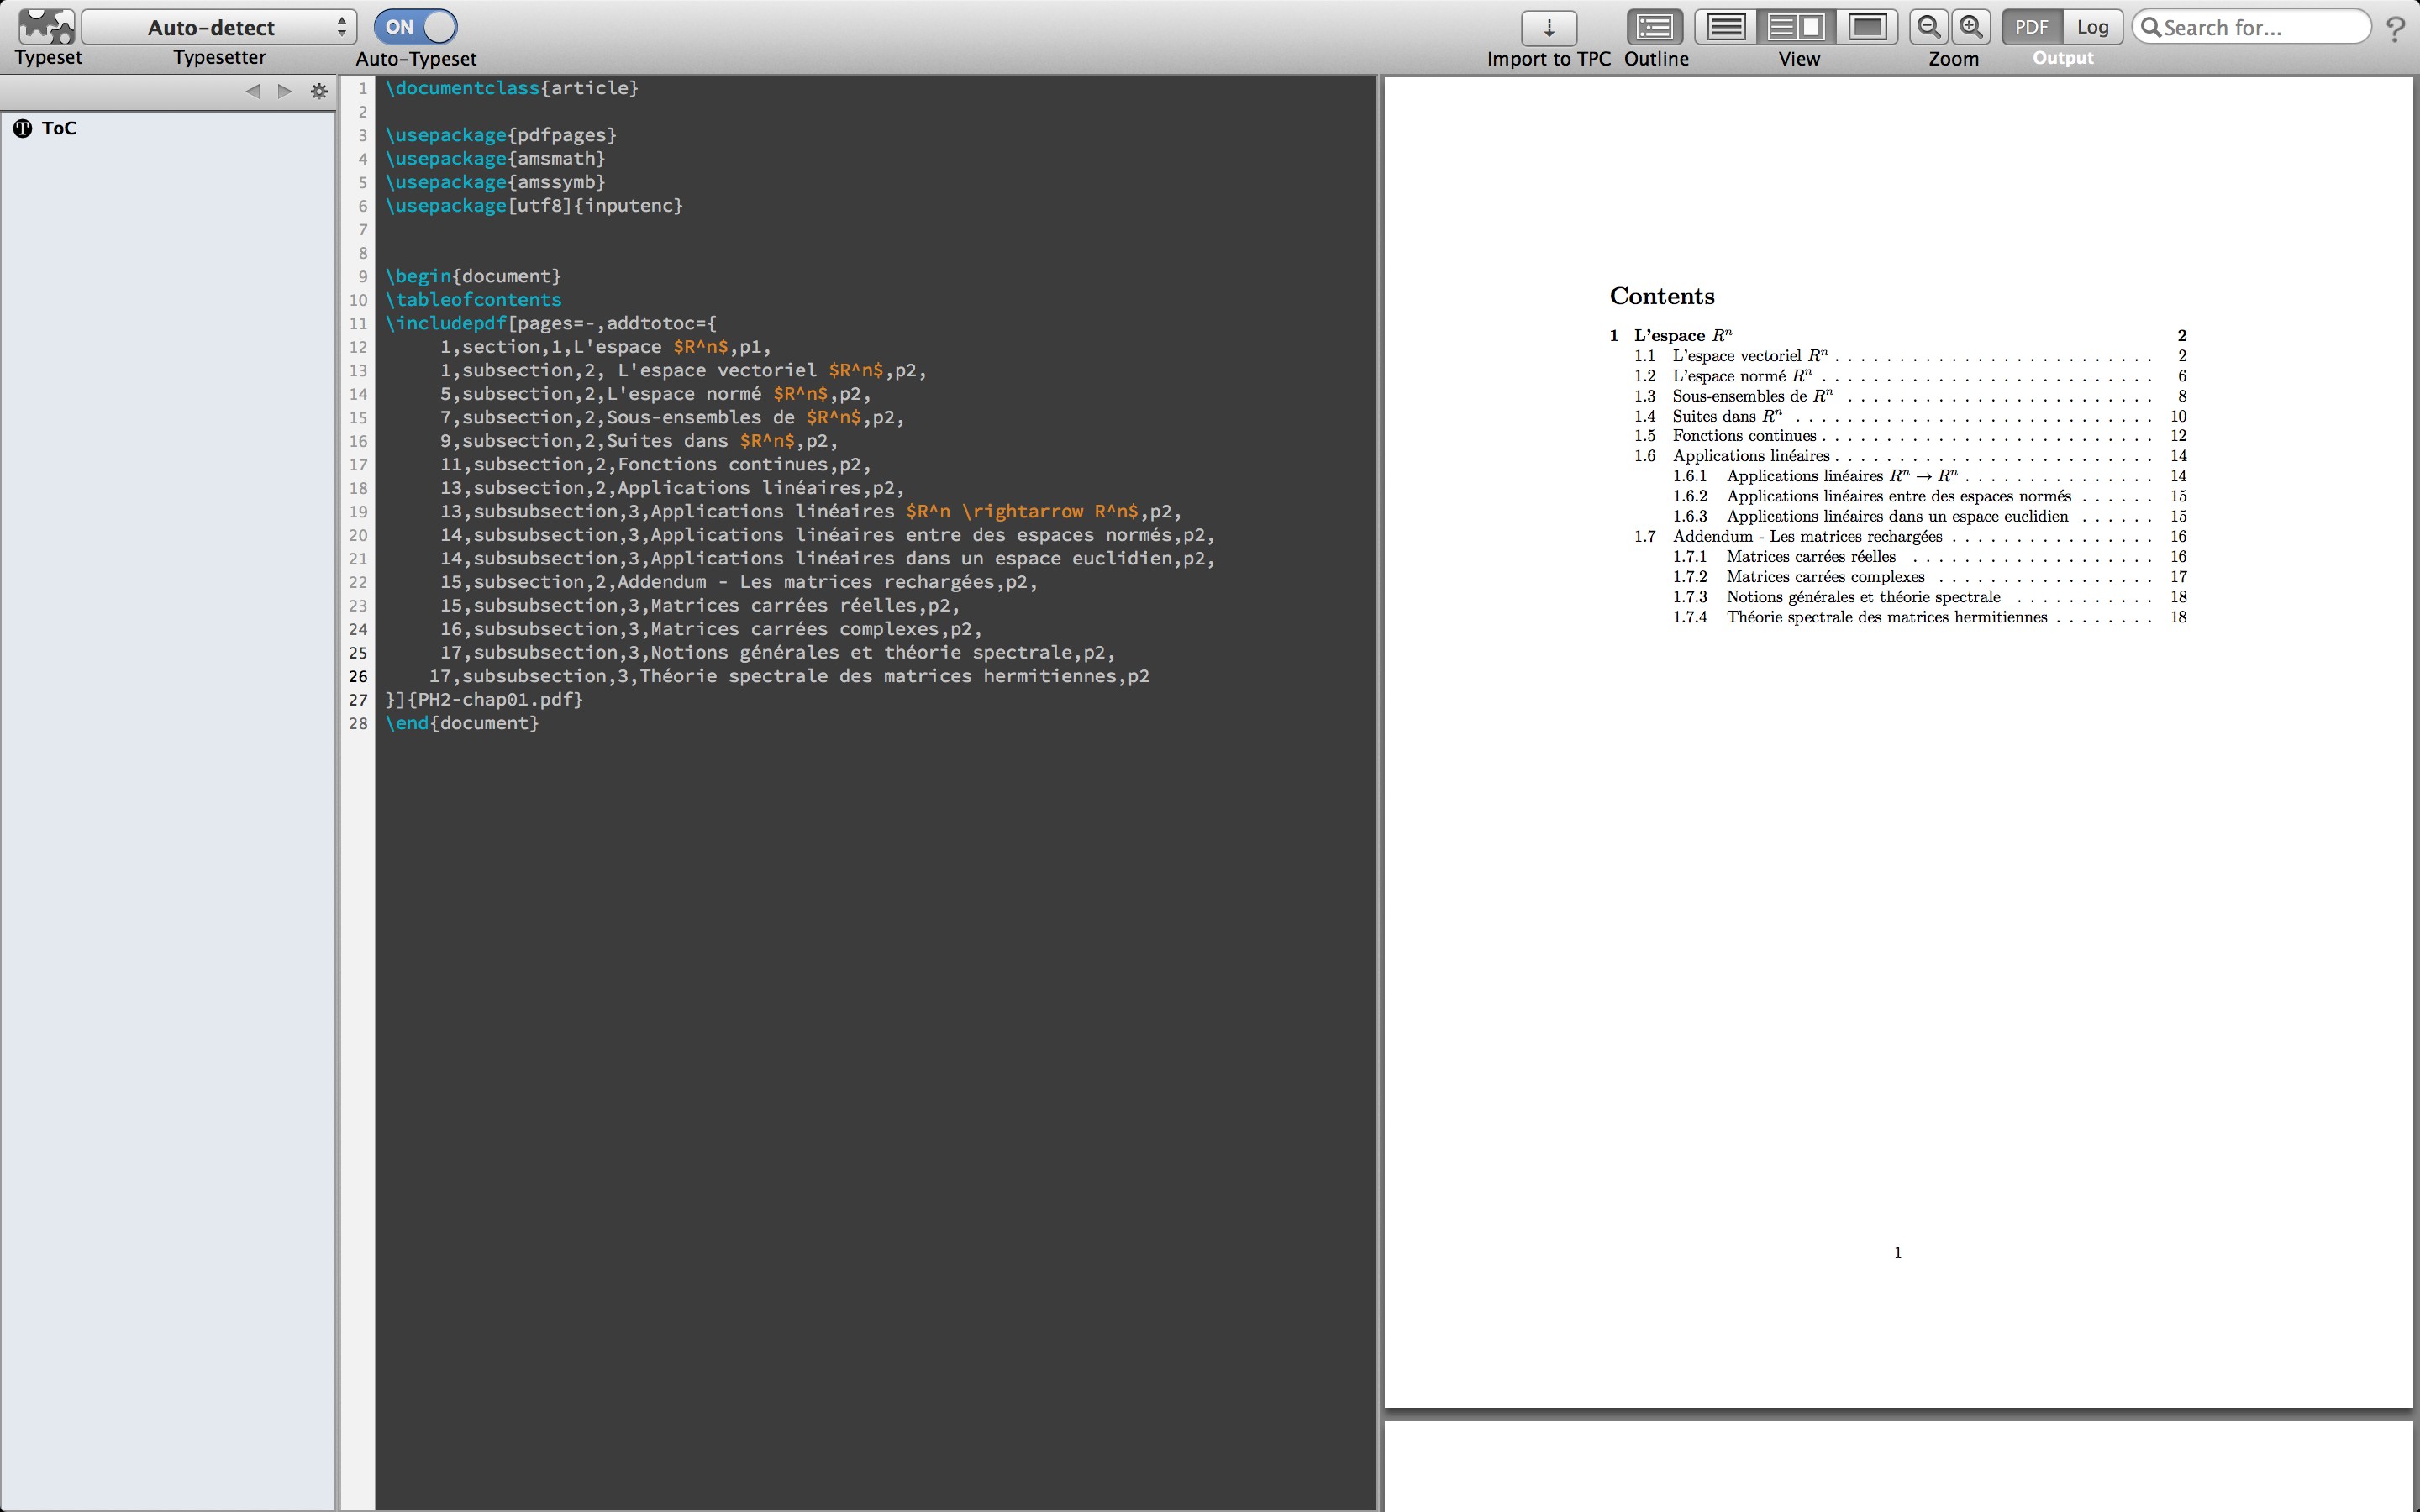The height and width of the screenshot is (1512, 2420).
Task: Click the Sous-ensembles de line in the editor
Action: point(672,418)
